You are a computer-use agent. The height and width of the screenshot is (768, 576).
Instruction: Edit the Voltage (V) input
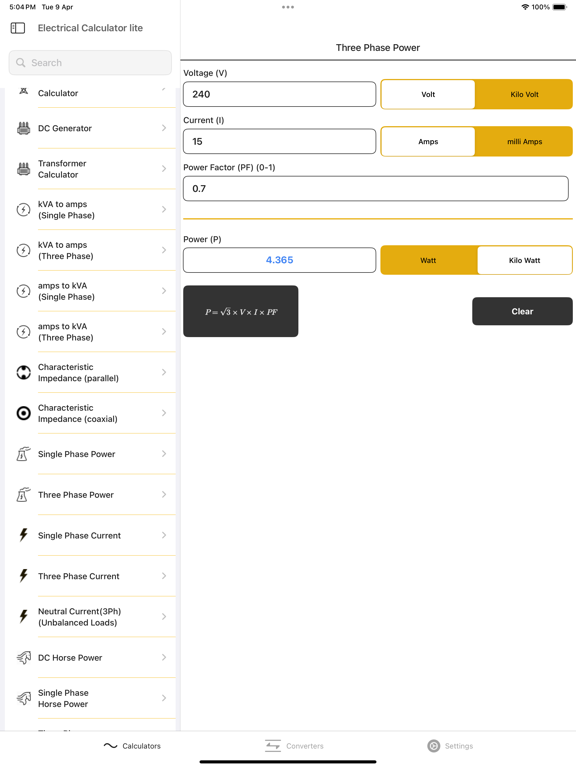point(280,94)
